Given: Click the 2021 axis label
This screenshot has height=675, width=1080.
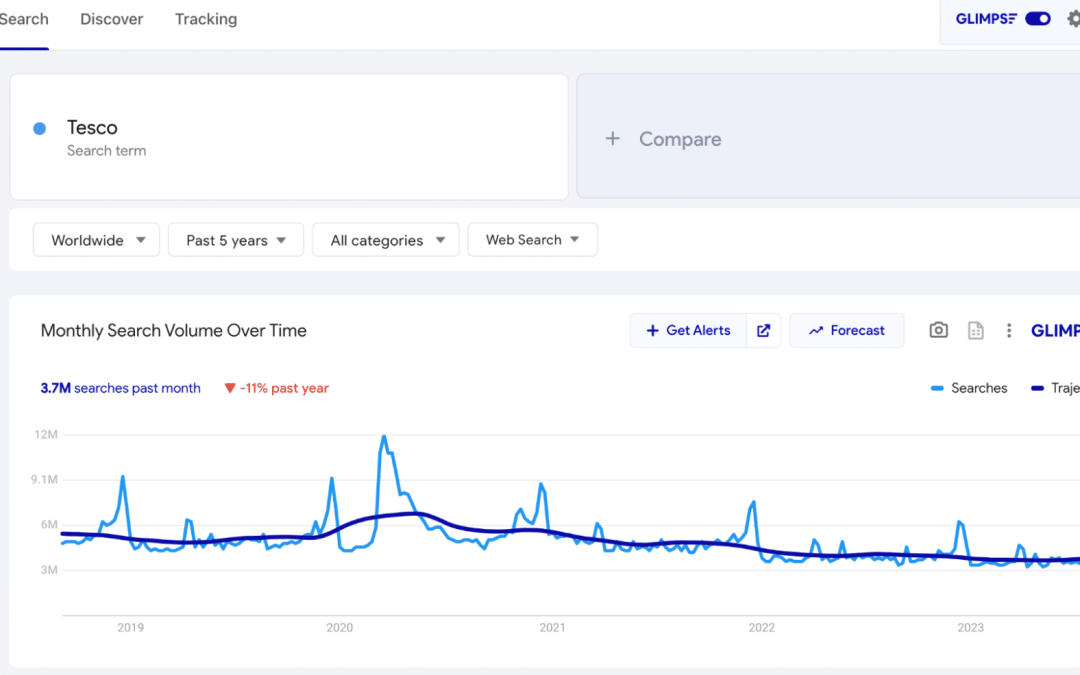Looking at the screenshot, I should click(x=552, y=627).
